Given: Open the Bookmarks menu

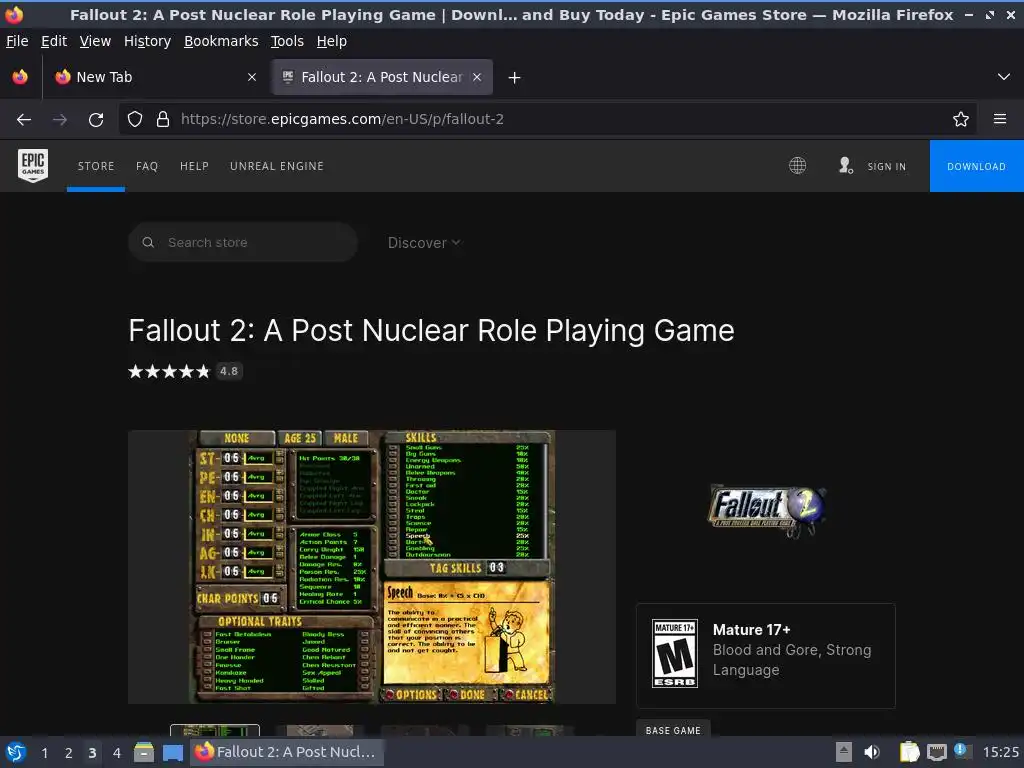Looking at the screenshot, I should (x=221, y=41).
